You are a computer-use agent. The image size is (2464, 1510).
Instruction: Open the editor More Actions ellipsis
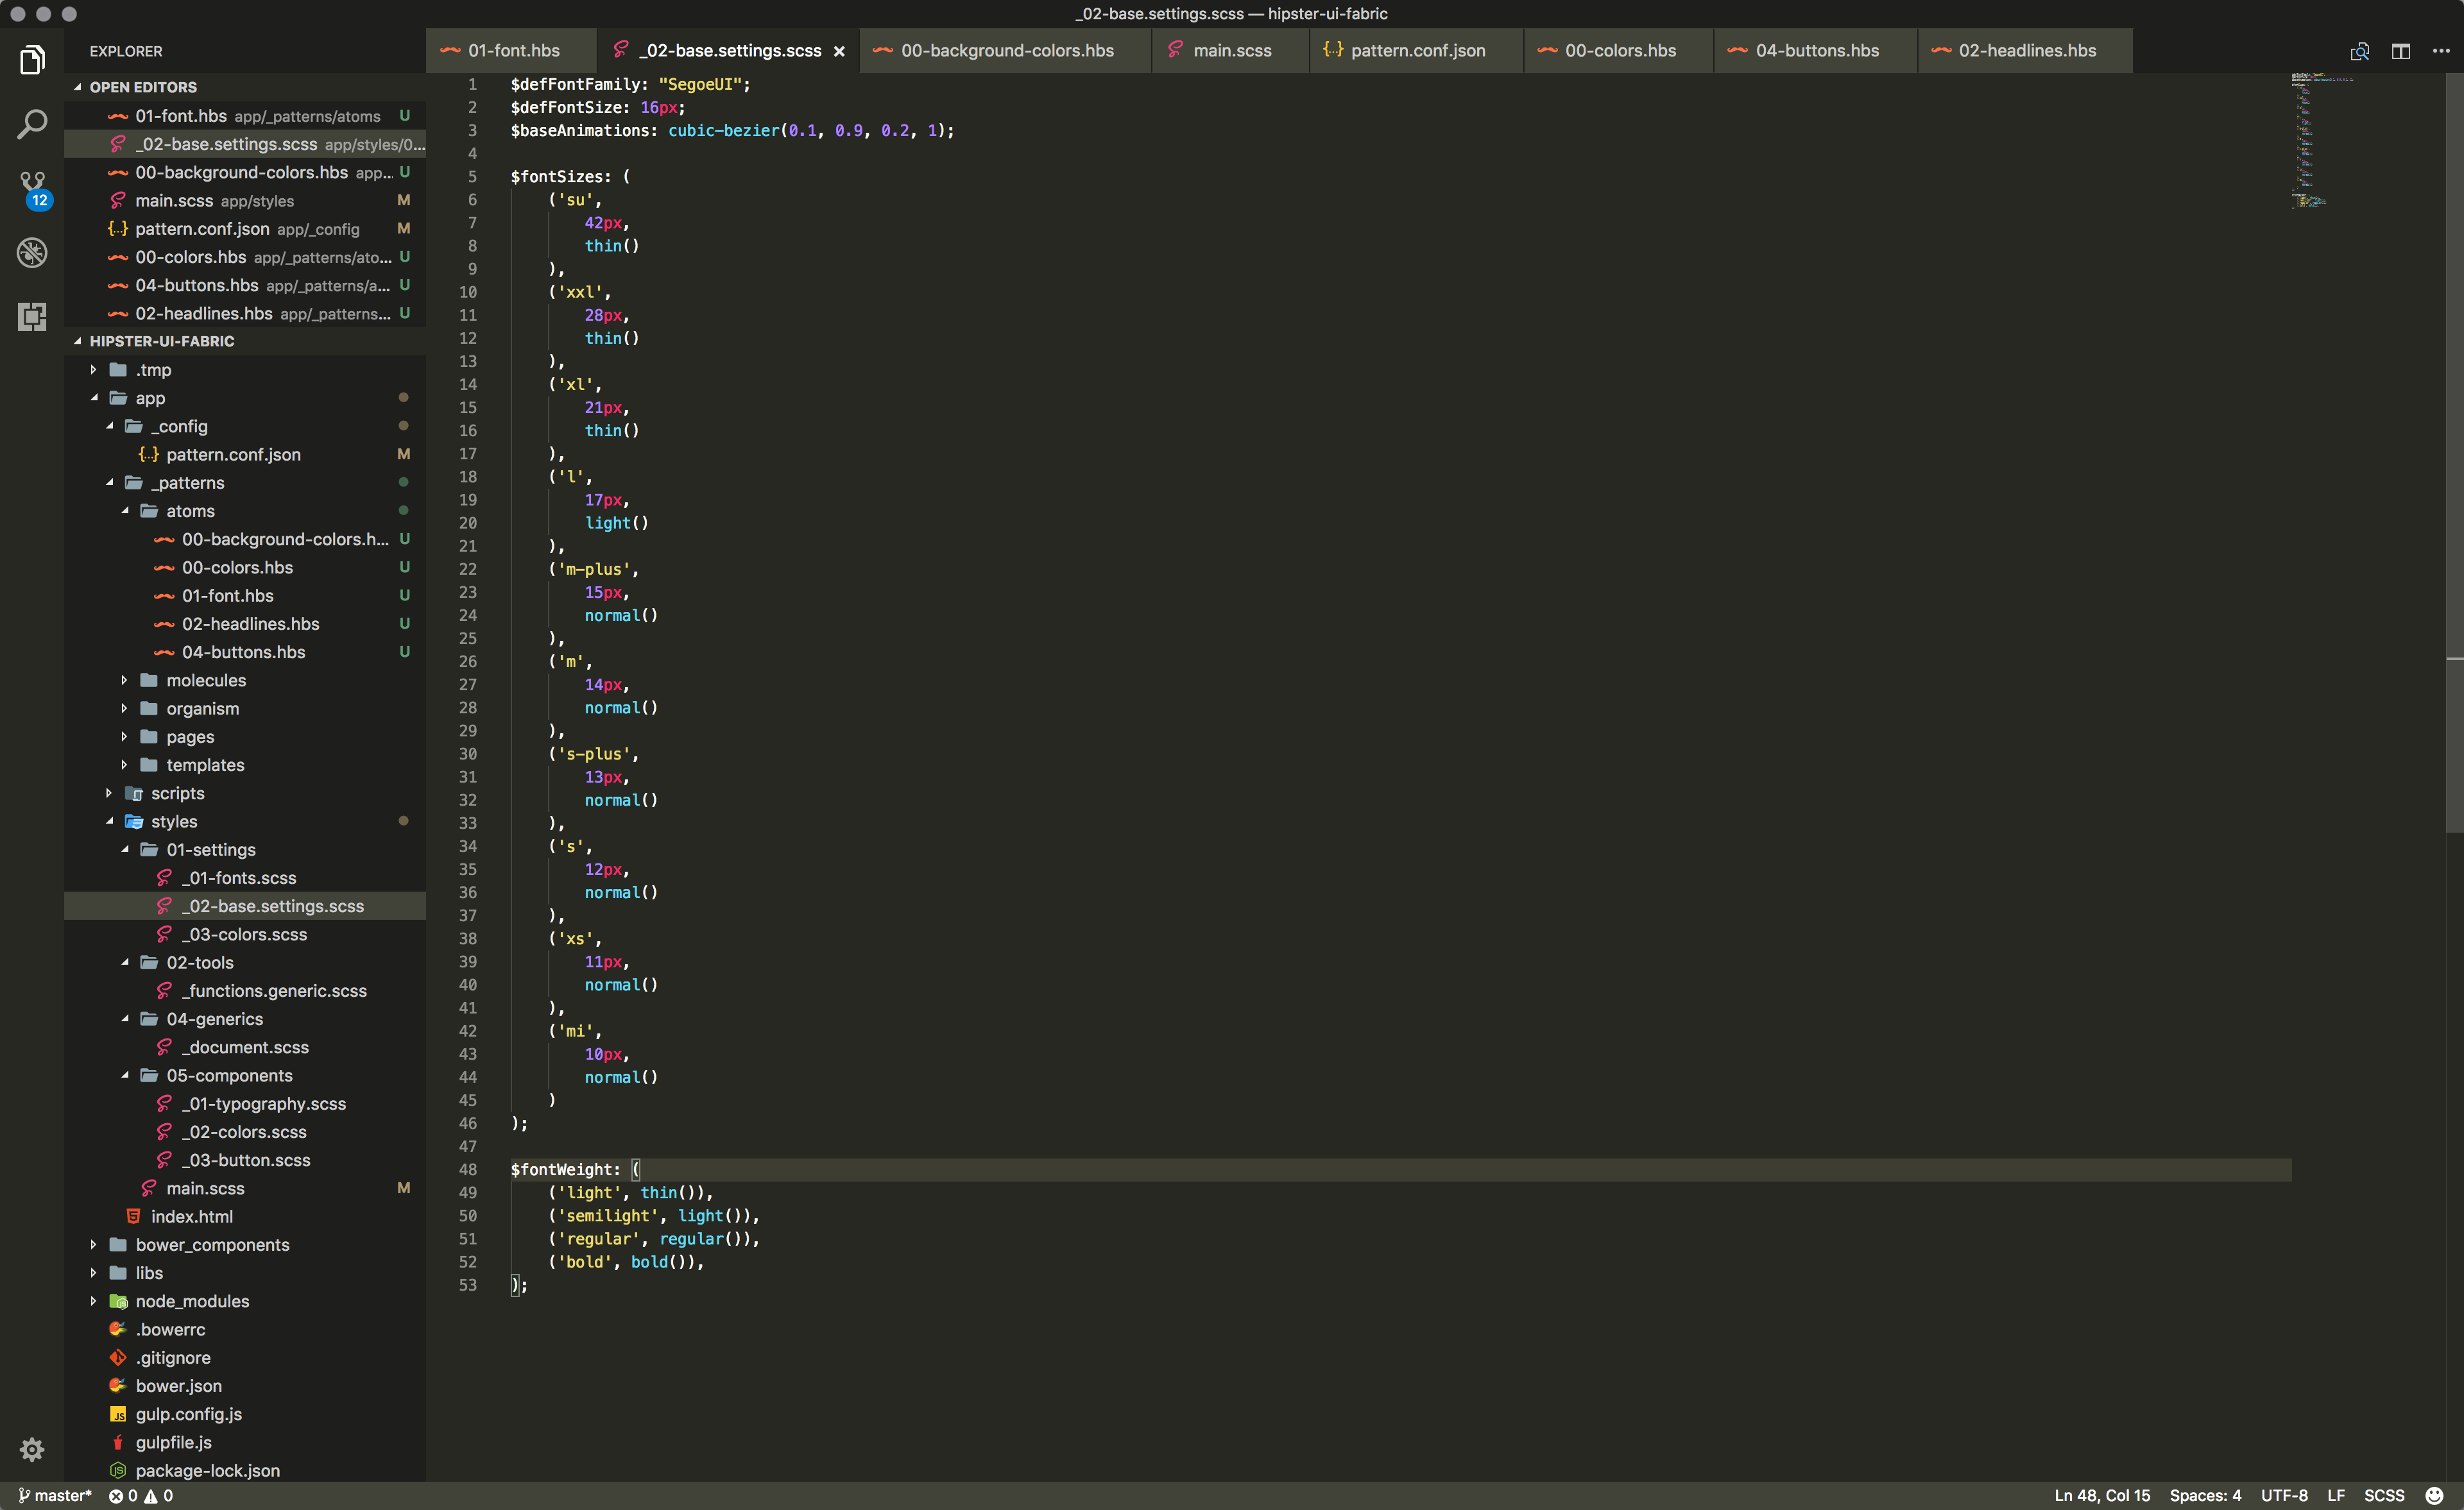[x=2441, y=51]
